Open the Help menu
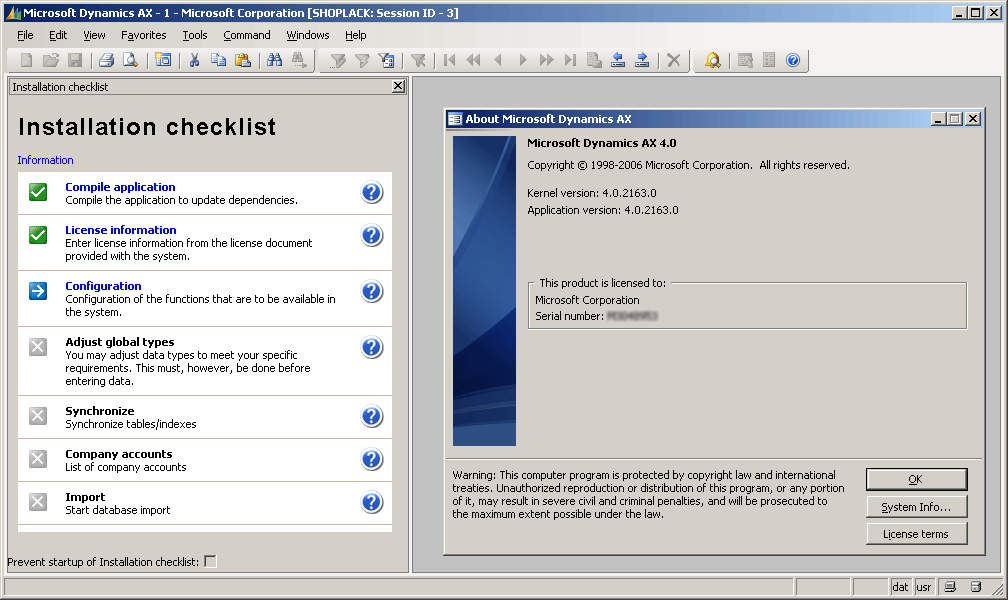 (356, 35)
